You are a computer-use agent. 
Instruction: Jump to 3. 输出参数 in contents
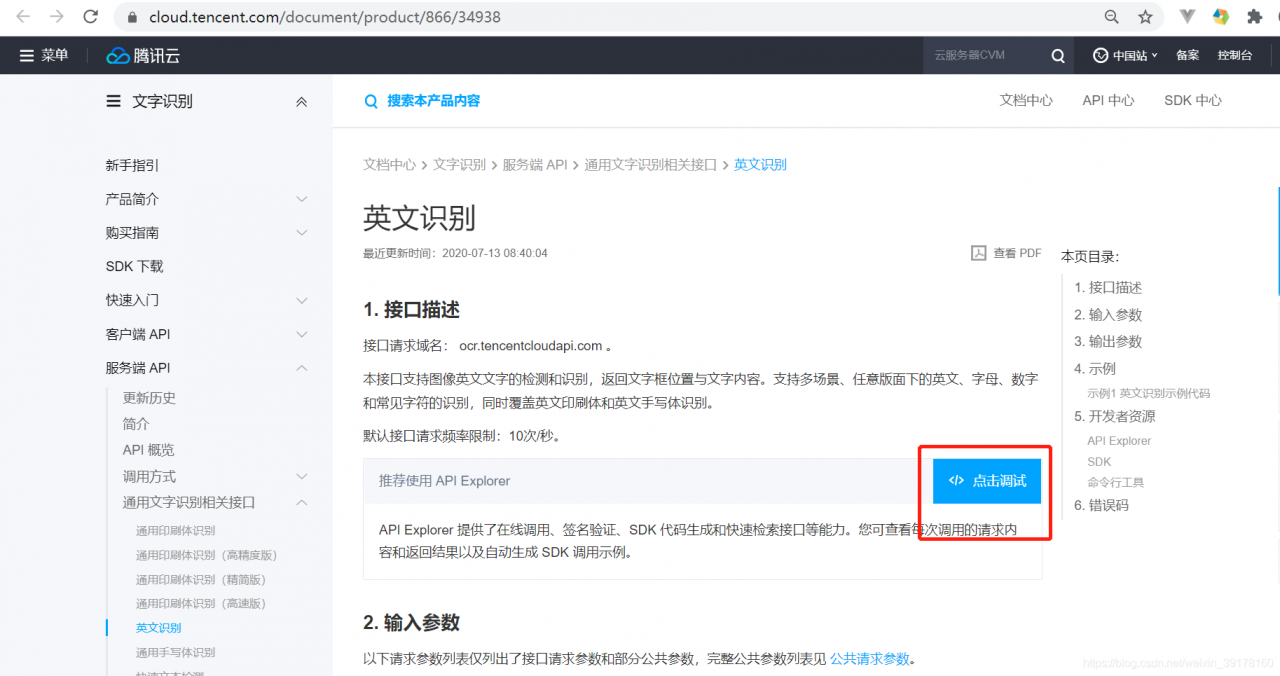1108,341
